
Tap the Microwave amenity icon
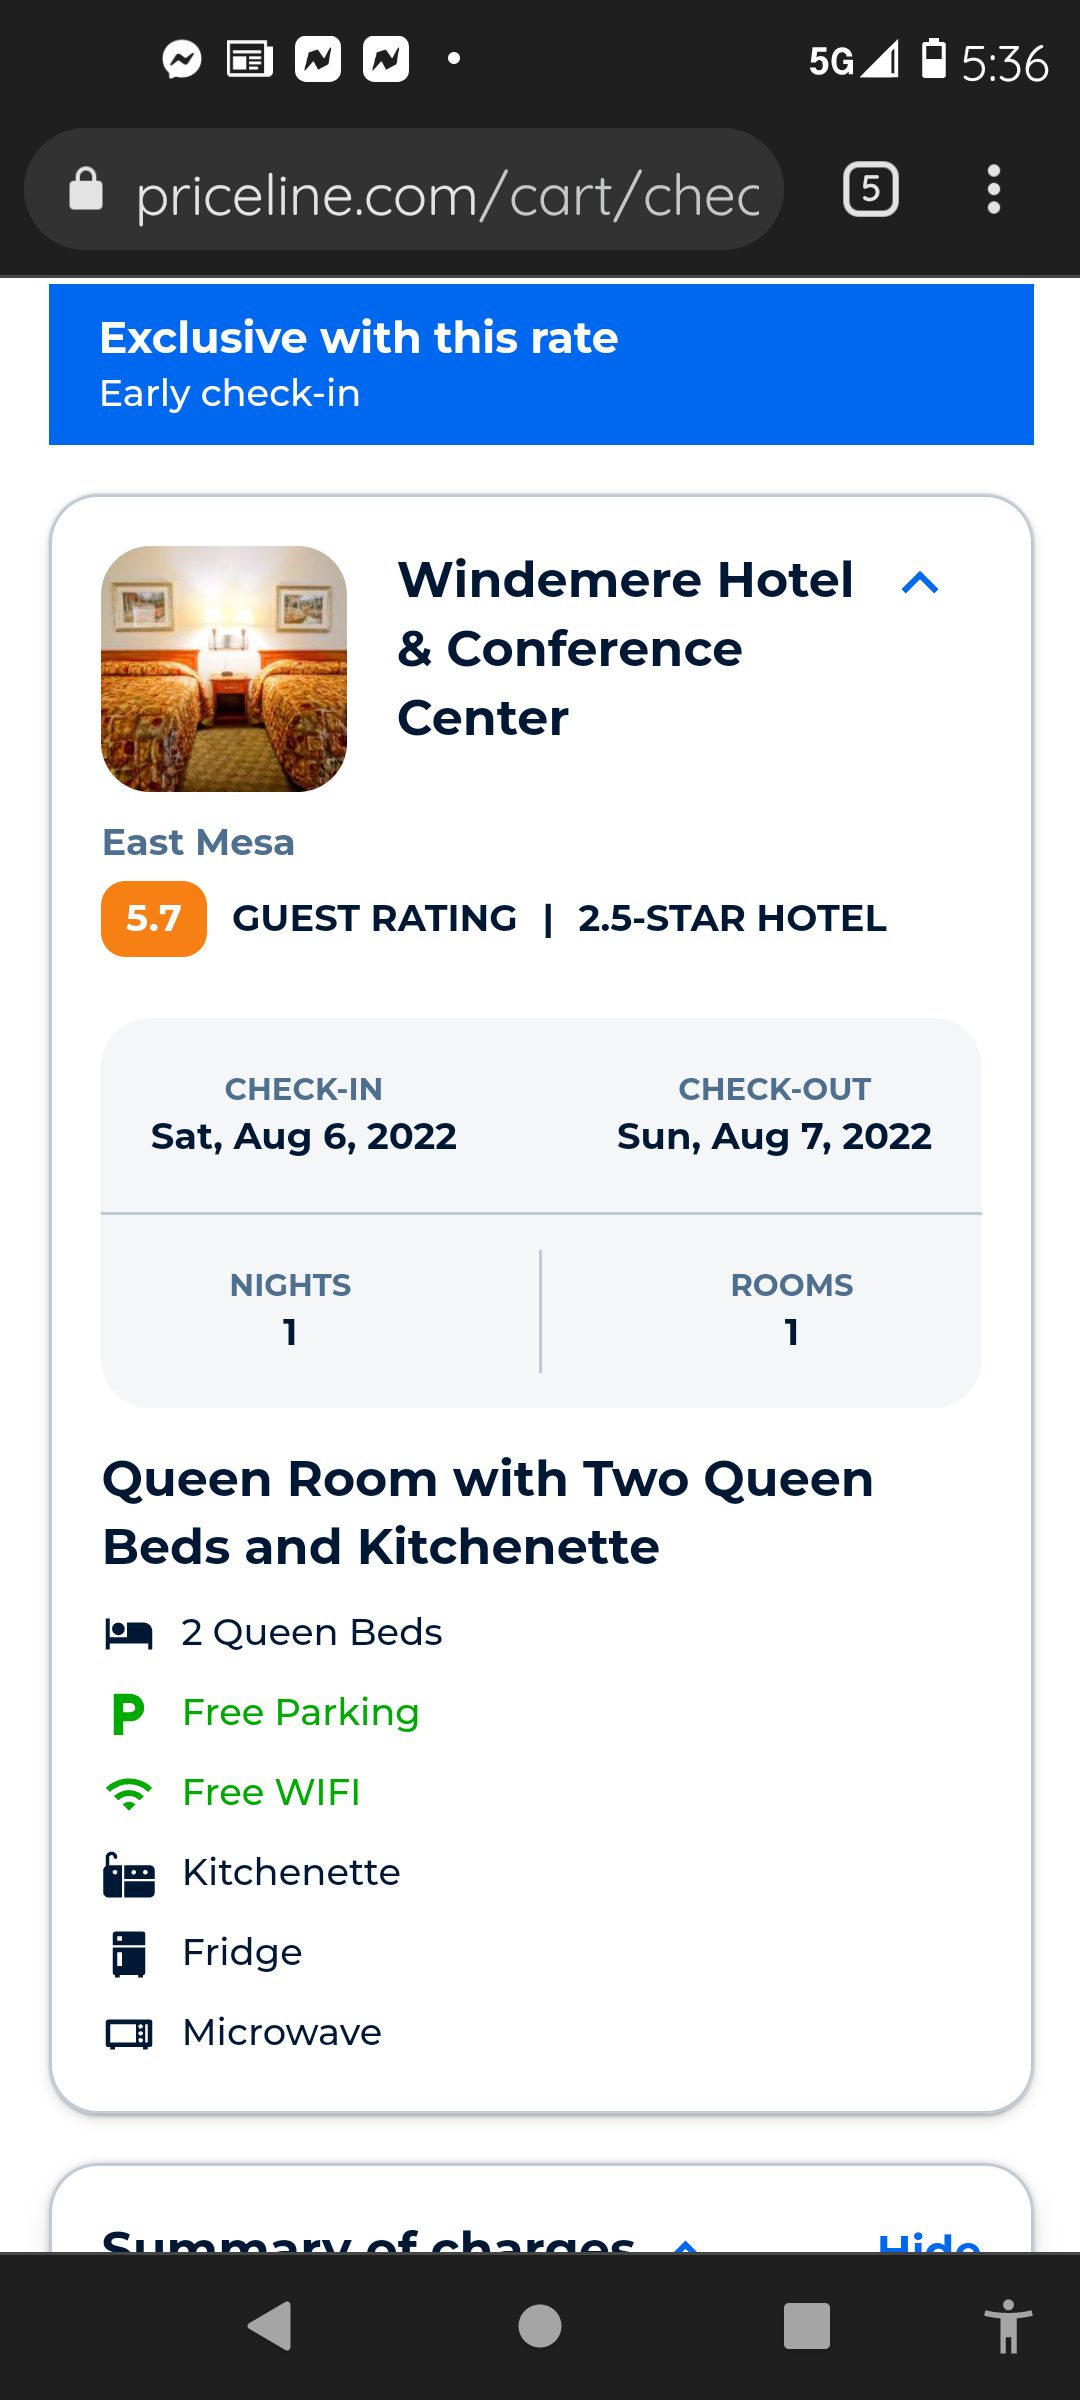[x=129, y=2034]
